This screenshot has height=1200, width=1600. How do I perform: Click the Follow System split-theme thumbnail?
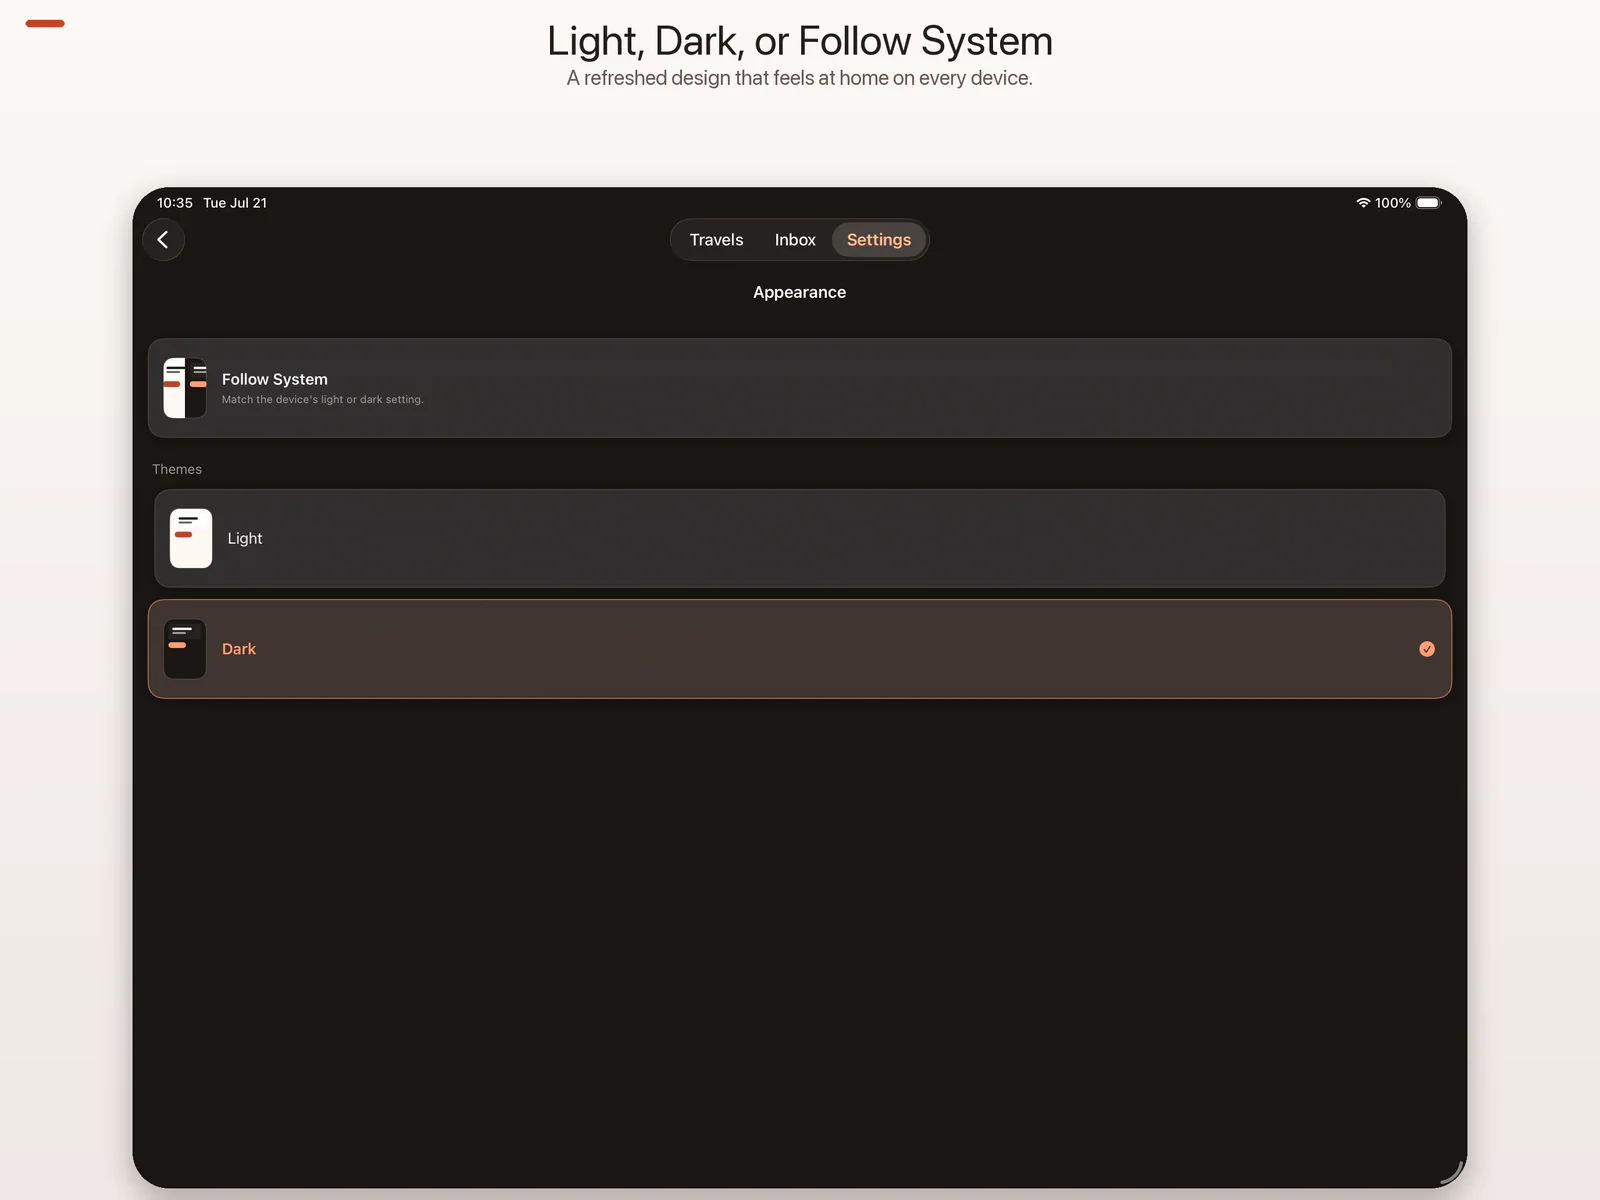(x=185, y=388)
